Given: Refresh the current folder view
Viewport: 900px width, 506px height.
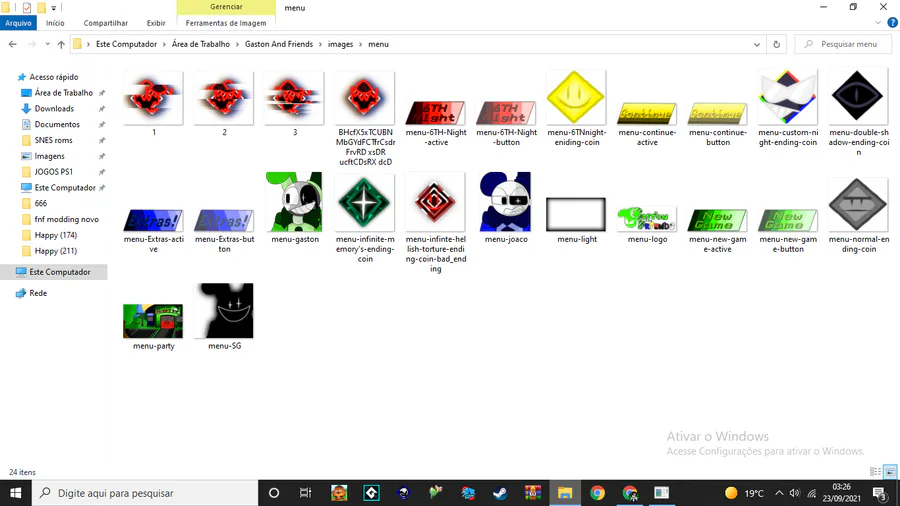Looking at the screenshot, I should (777, 44).
